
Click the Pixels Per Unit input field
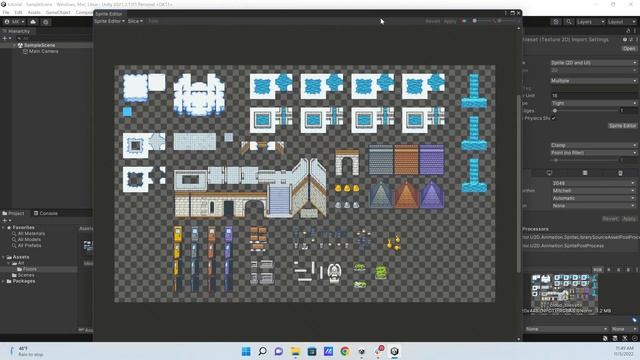(593, 96)
